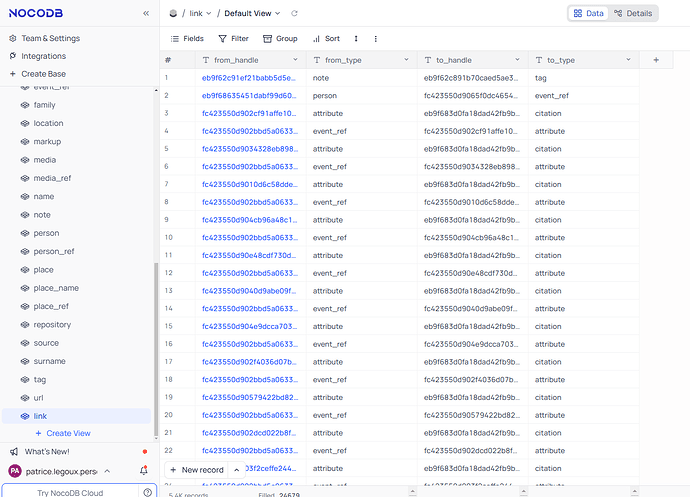This screenshot has height=497, width=690.
Task: Click Create Base
Action: coord(44,74)
